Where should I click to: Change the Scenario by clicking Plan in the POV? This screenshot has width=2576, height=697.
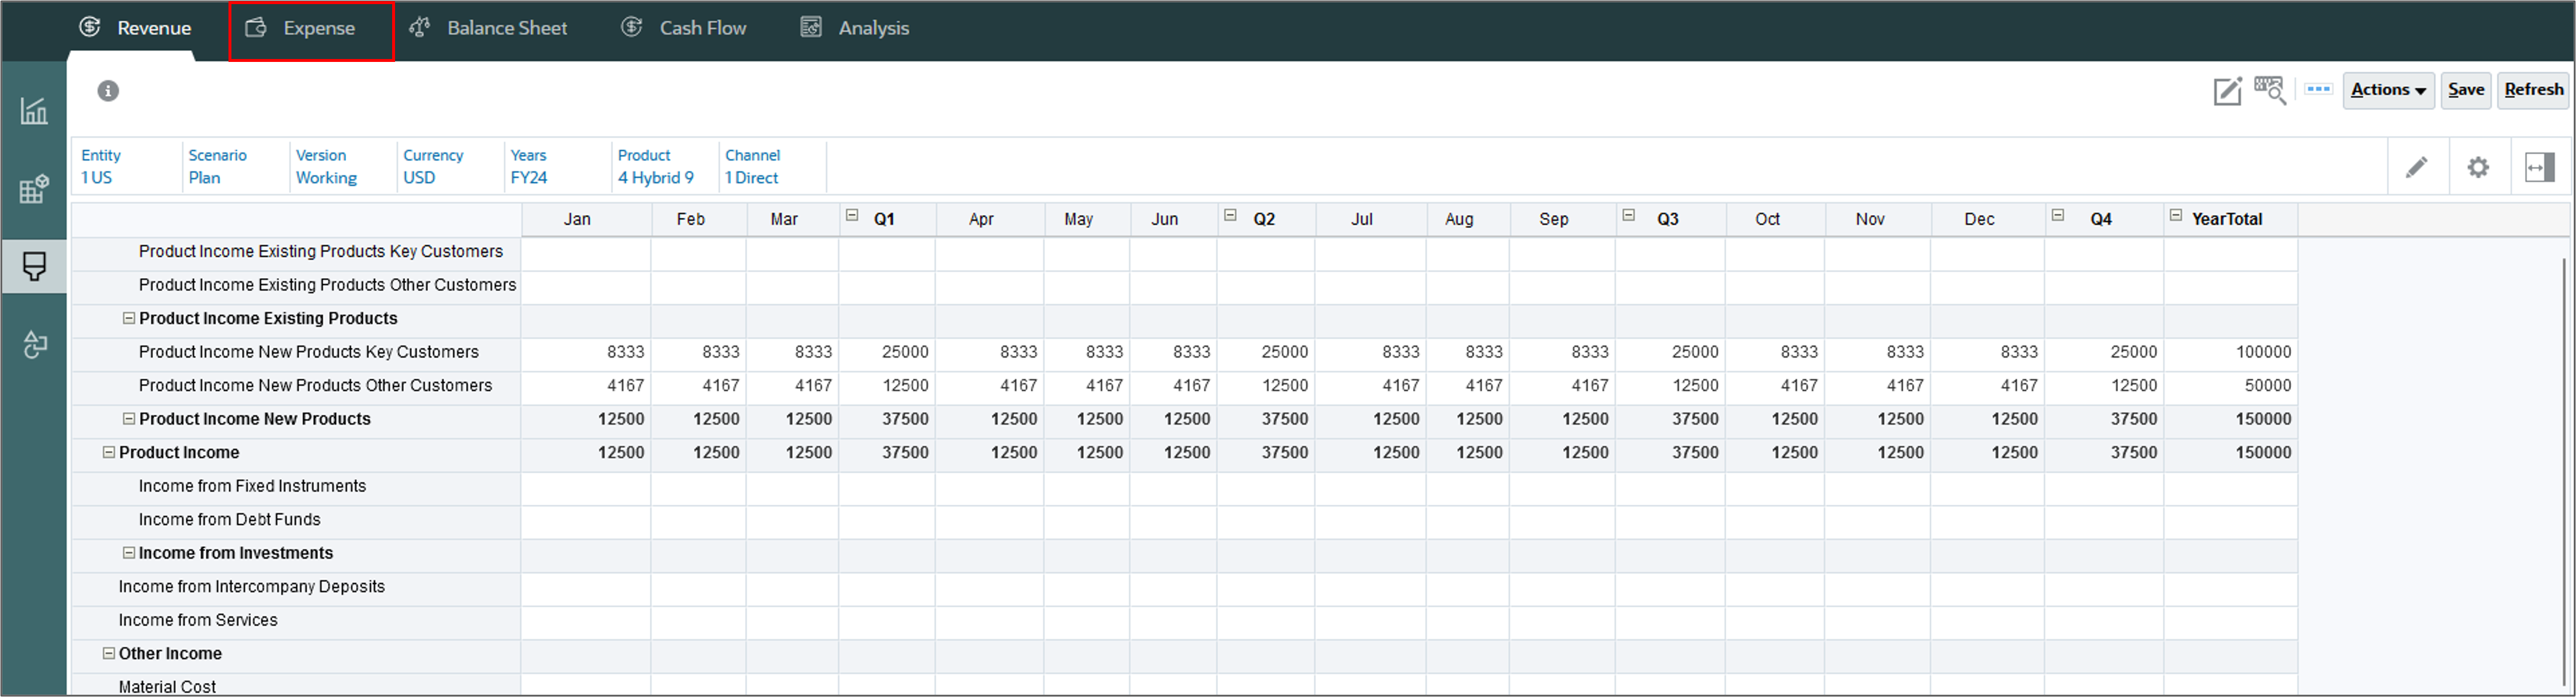206,178
